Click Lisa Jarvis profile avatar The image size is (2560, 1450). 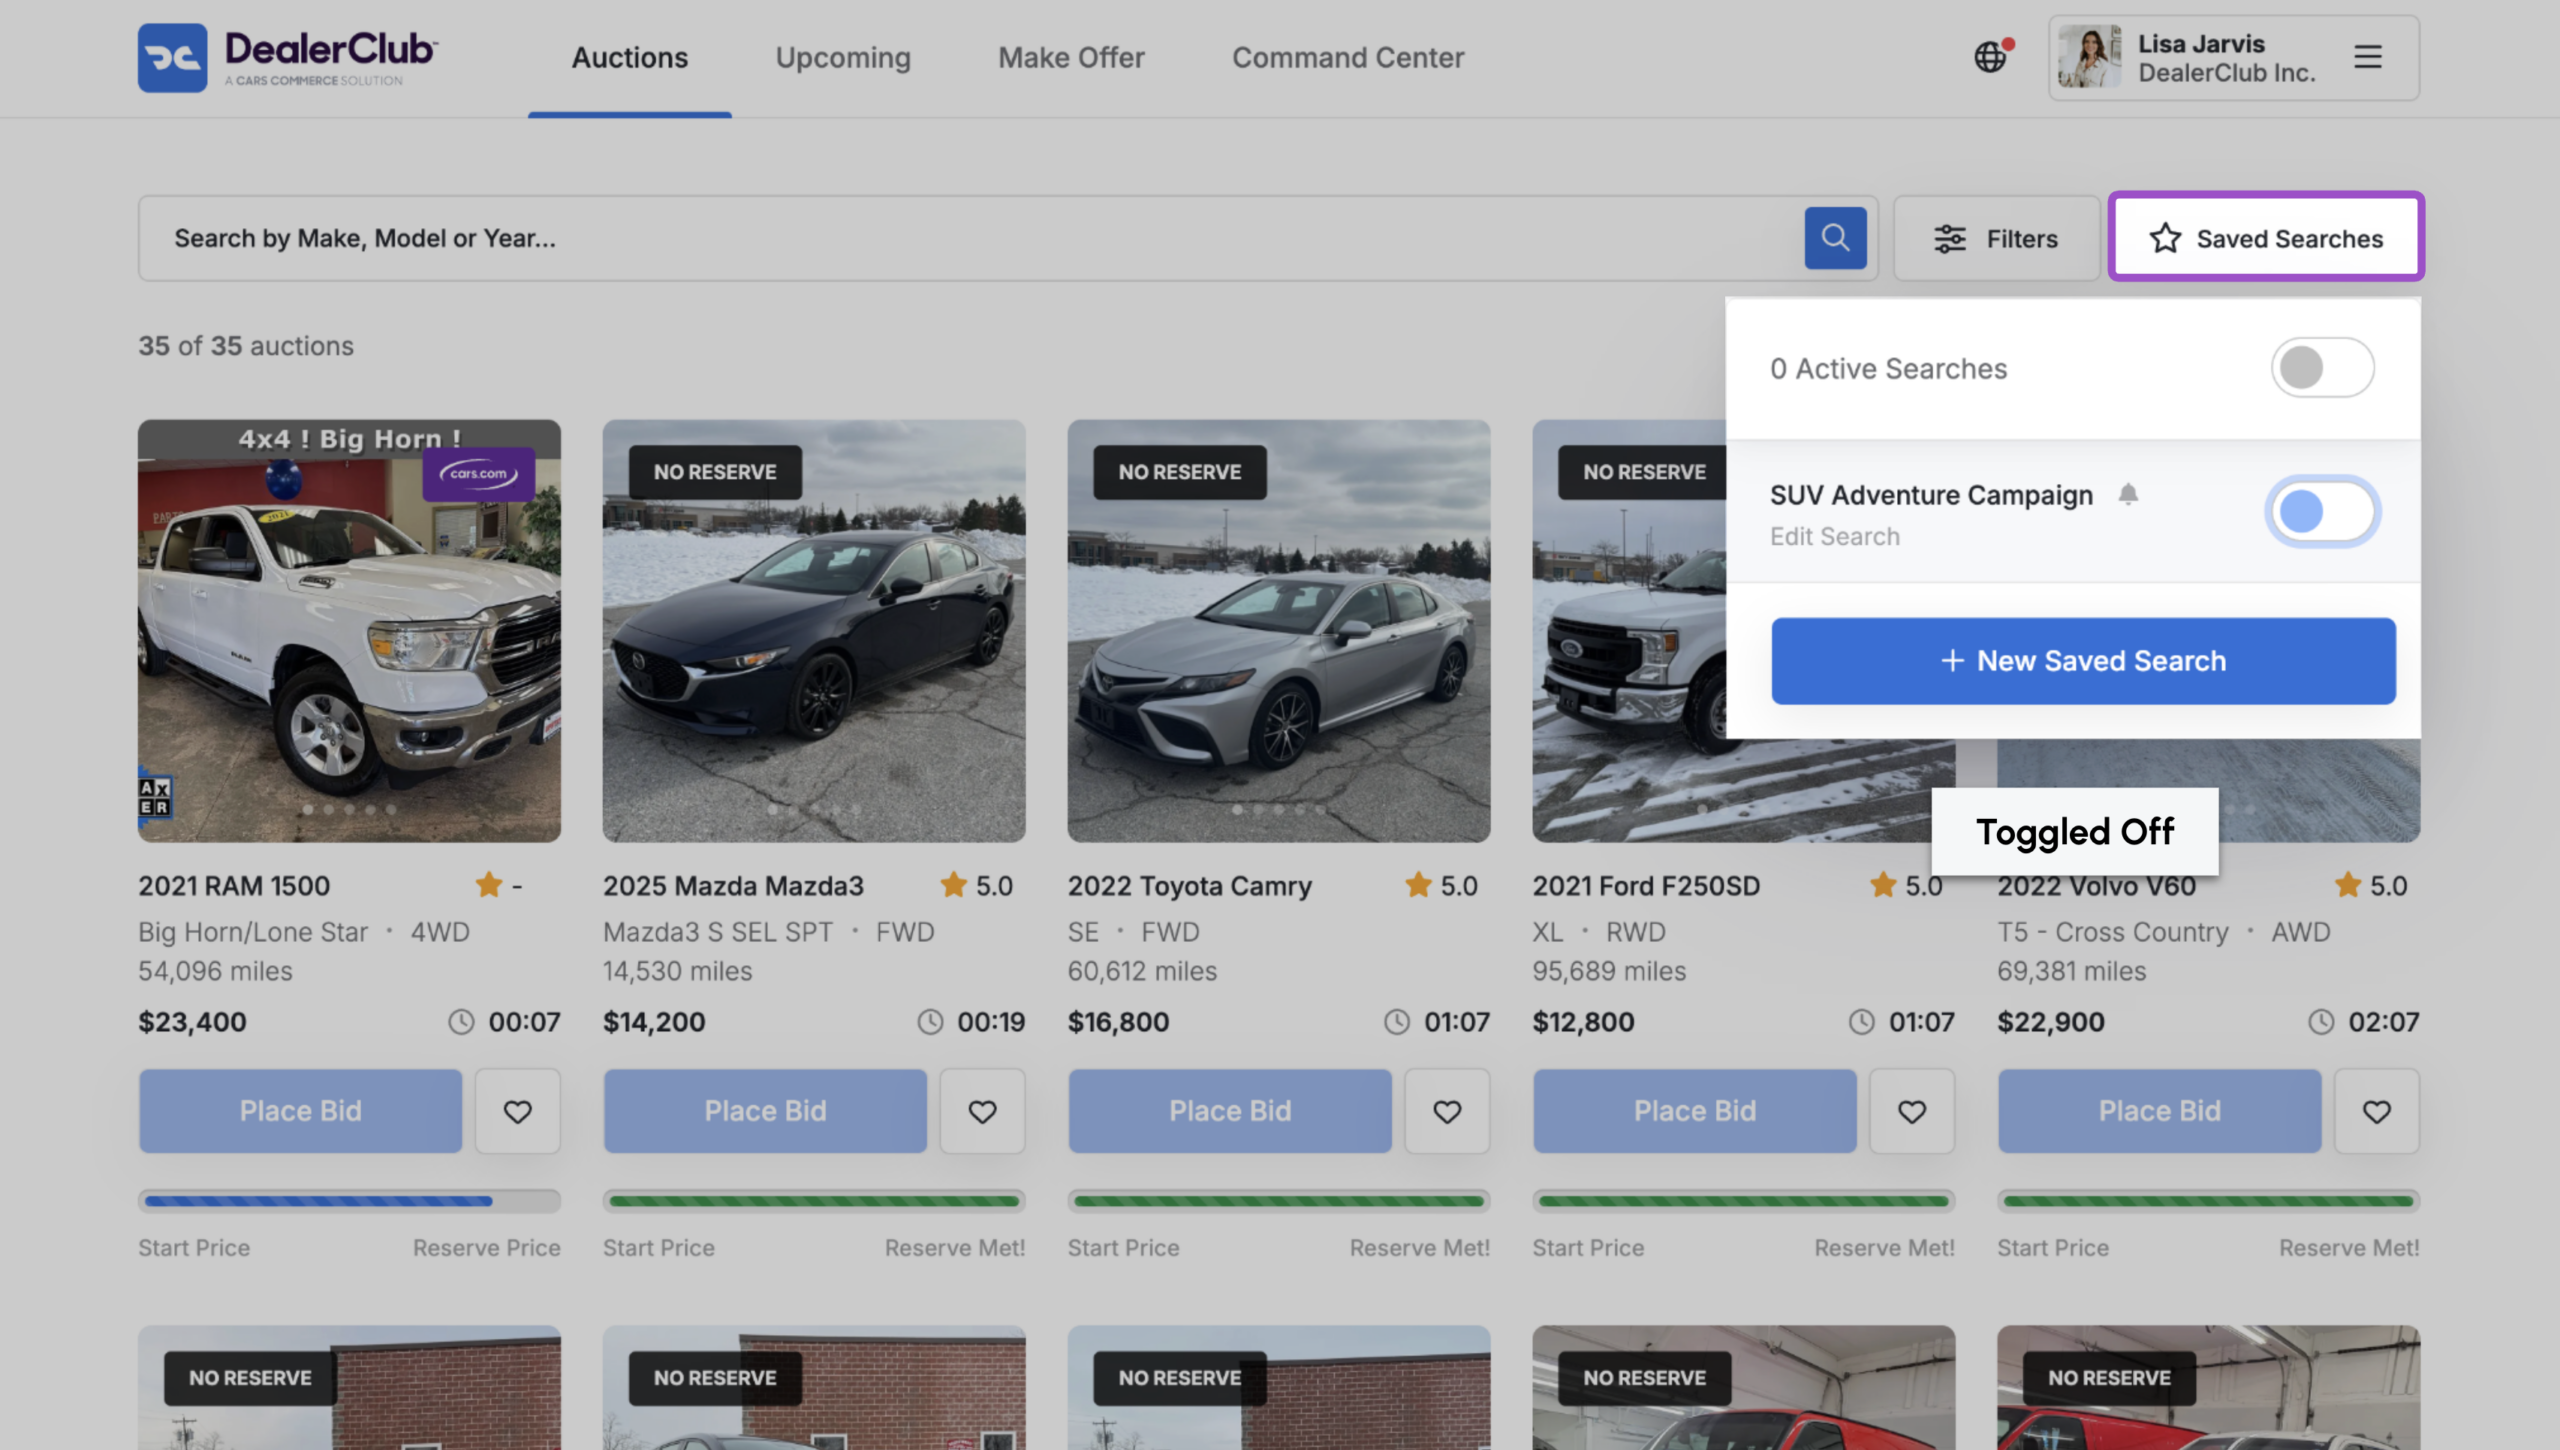point(2089,57)
